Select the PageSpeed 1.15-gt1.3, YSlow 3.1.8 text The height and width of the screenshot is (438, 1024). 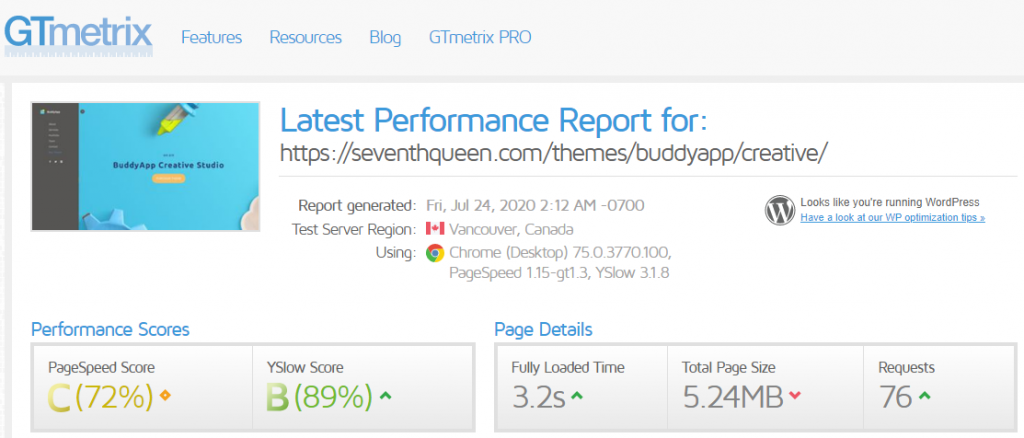pos(559,274)
